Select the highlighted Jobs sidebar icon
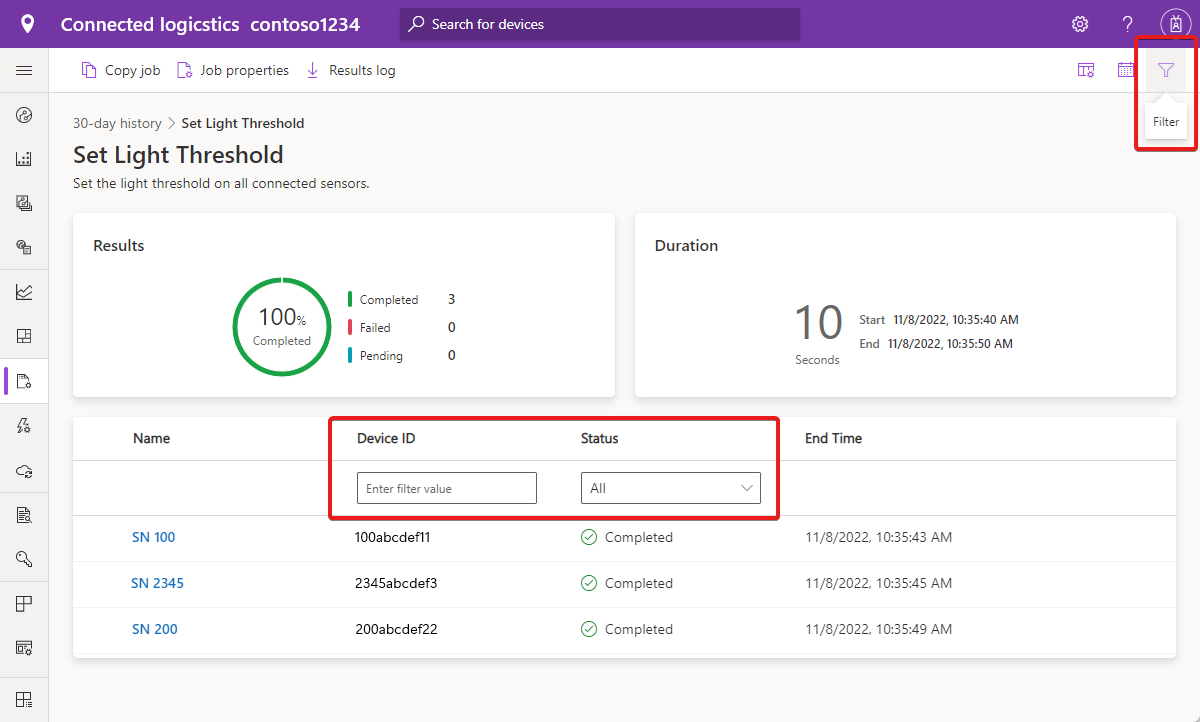Screen dimensions: 1200x722 click(24, 381)
